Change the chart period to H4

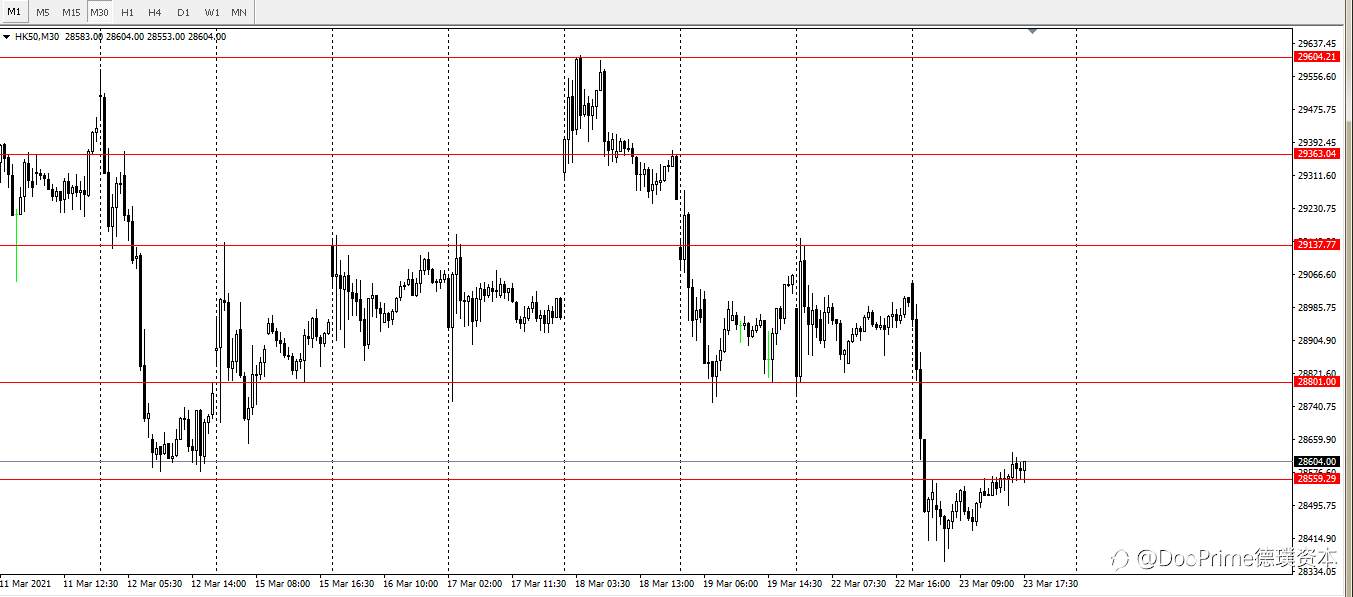155,12
